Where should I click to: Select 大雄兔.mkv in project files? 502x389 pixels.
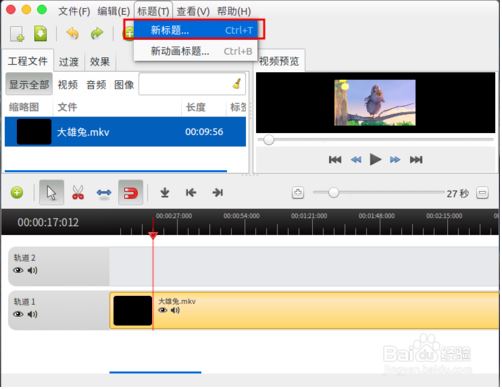click(125, 132)
